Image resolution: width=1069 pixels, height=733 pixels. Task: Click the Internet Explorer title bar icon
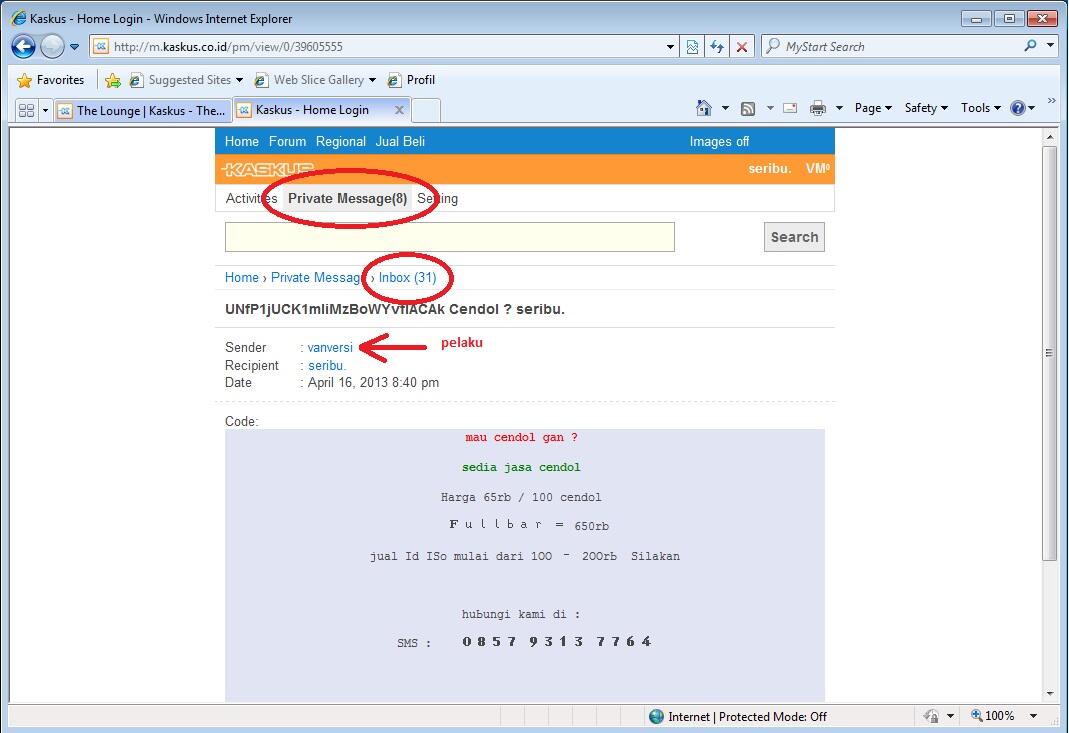pyautogui.click(x=19, y=18)
